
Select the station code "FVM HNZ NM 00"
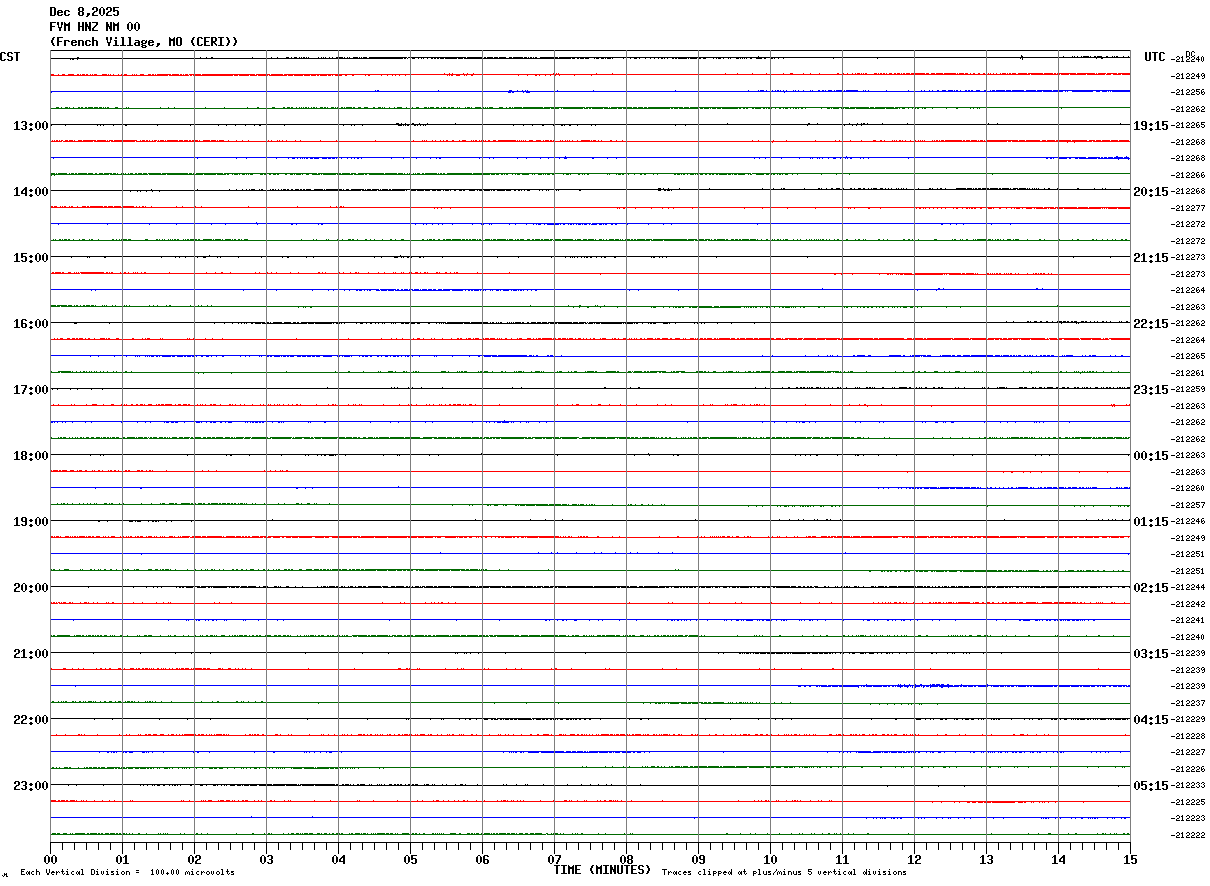95,27
